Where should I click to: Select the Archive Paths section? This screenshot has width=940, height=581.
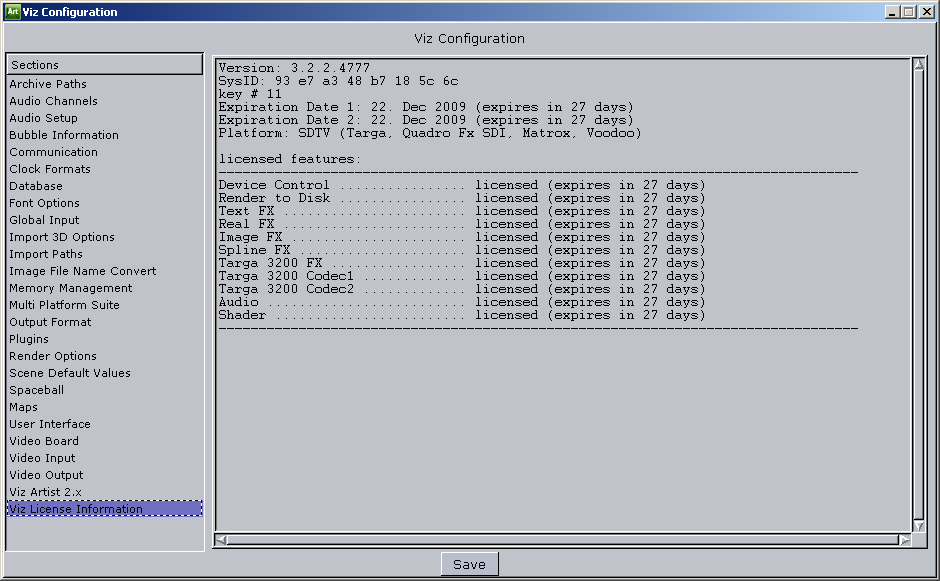coord(47,84)
